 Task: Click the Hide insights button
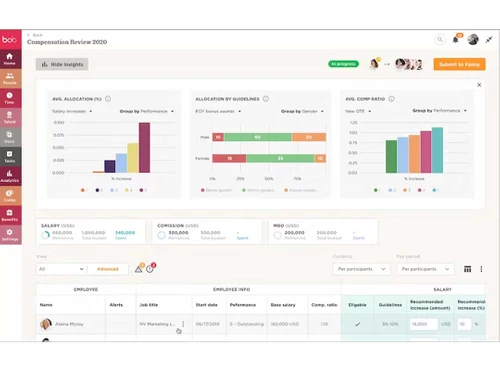62,64
